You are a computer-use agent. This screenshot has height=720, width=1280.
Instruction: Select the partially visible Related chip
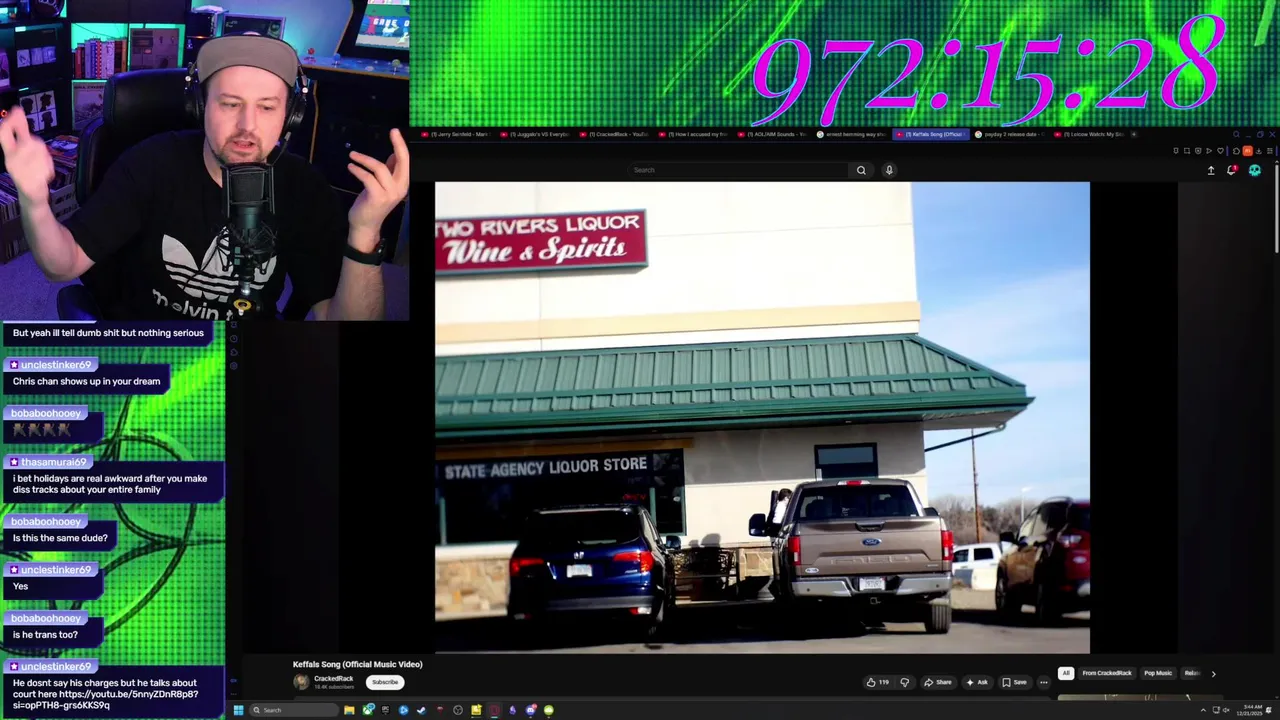(x=1192, y=673)
